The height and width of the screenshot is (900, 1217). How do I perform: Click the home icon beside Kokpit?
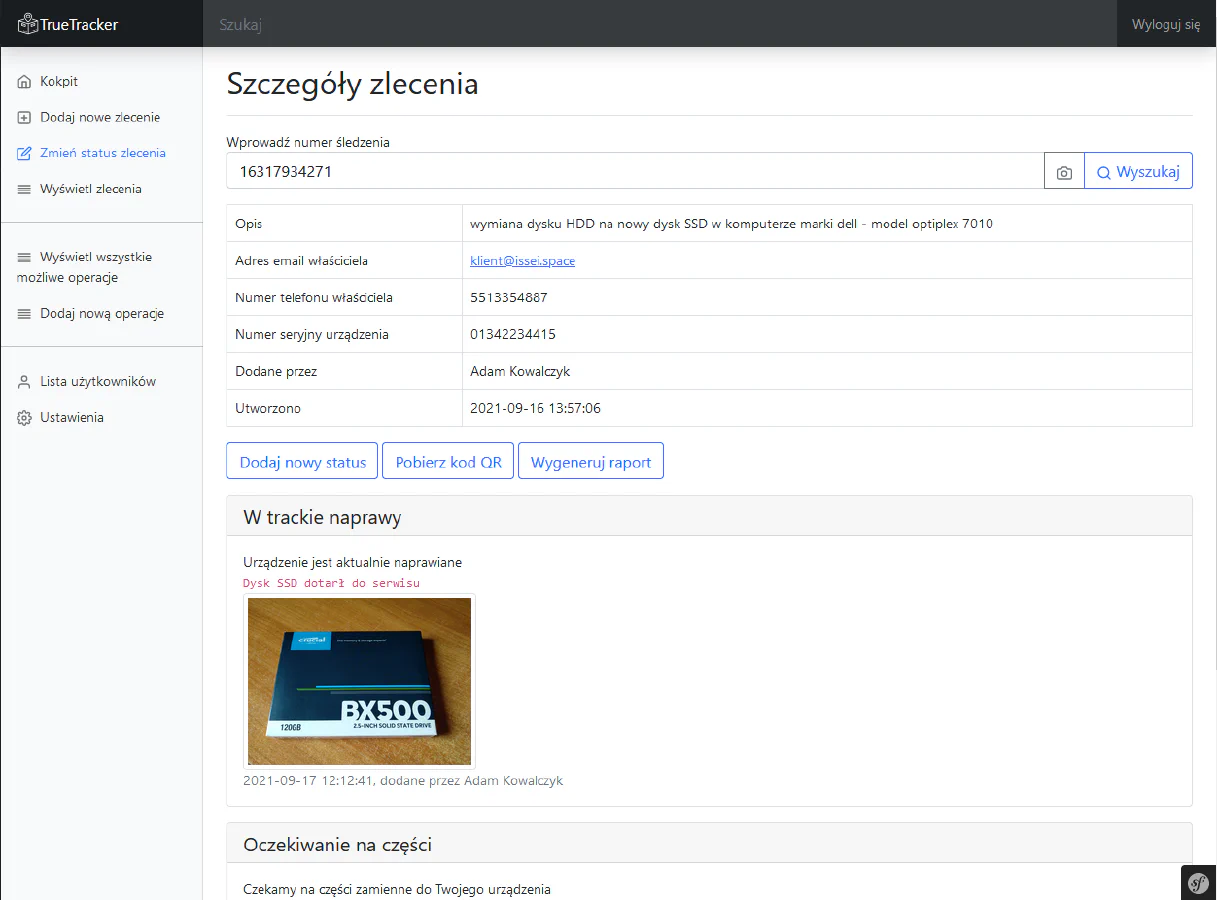point(25,82)
